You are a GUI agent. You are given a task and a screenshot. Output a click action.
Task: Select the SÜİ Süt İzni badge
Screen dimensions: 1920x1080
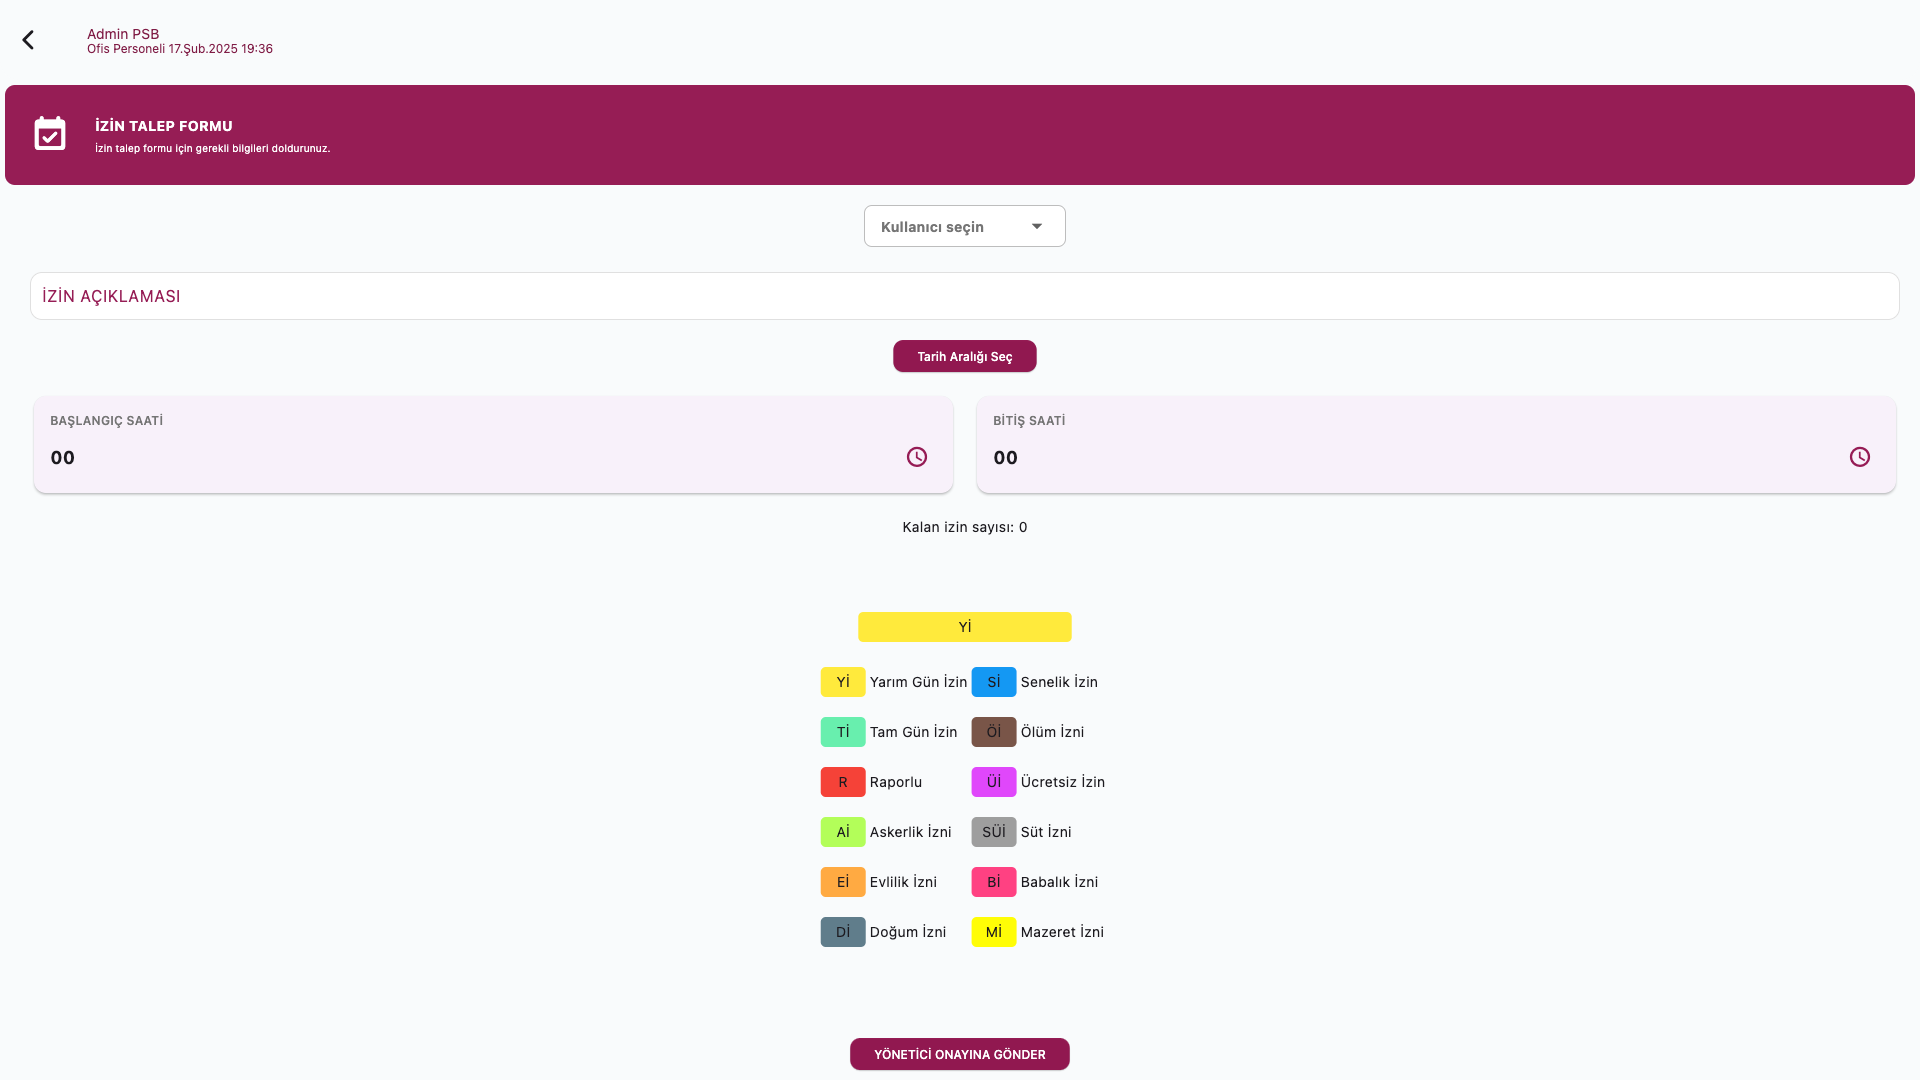(993, 832)
